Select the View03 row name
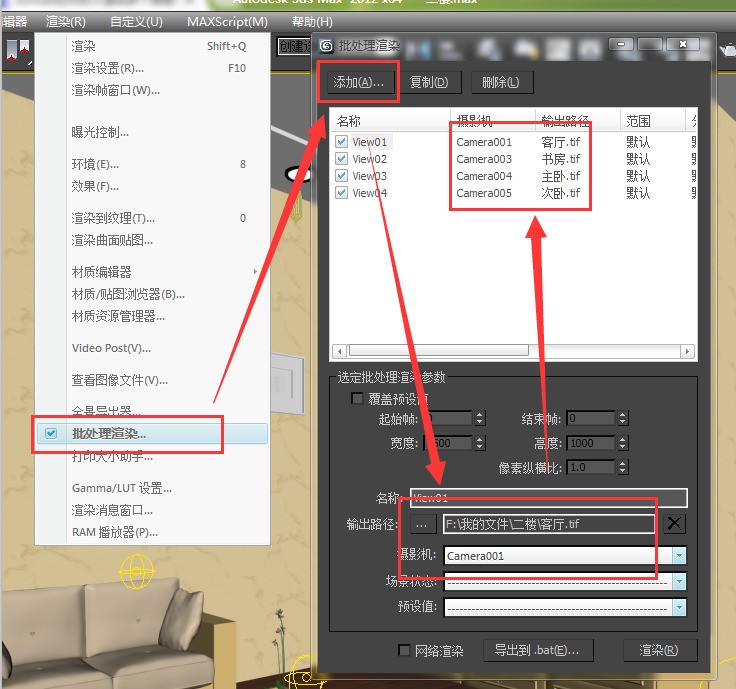736x689 pixels. 370,176
